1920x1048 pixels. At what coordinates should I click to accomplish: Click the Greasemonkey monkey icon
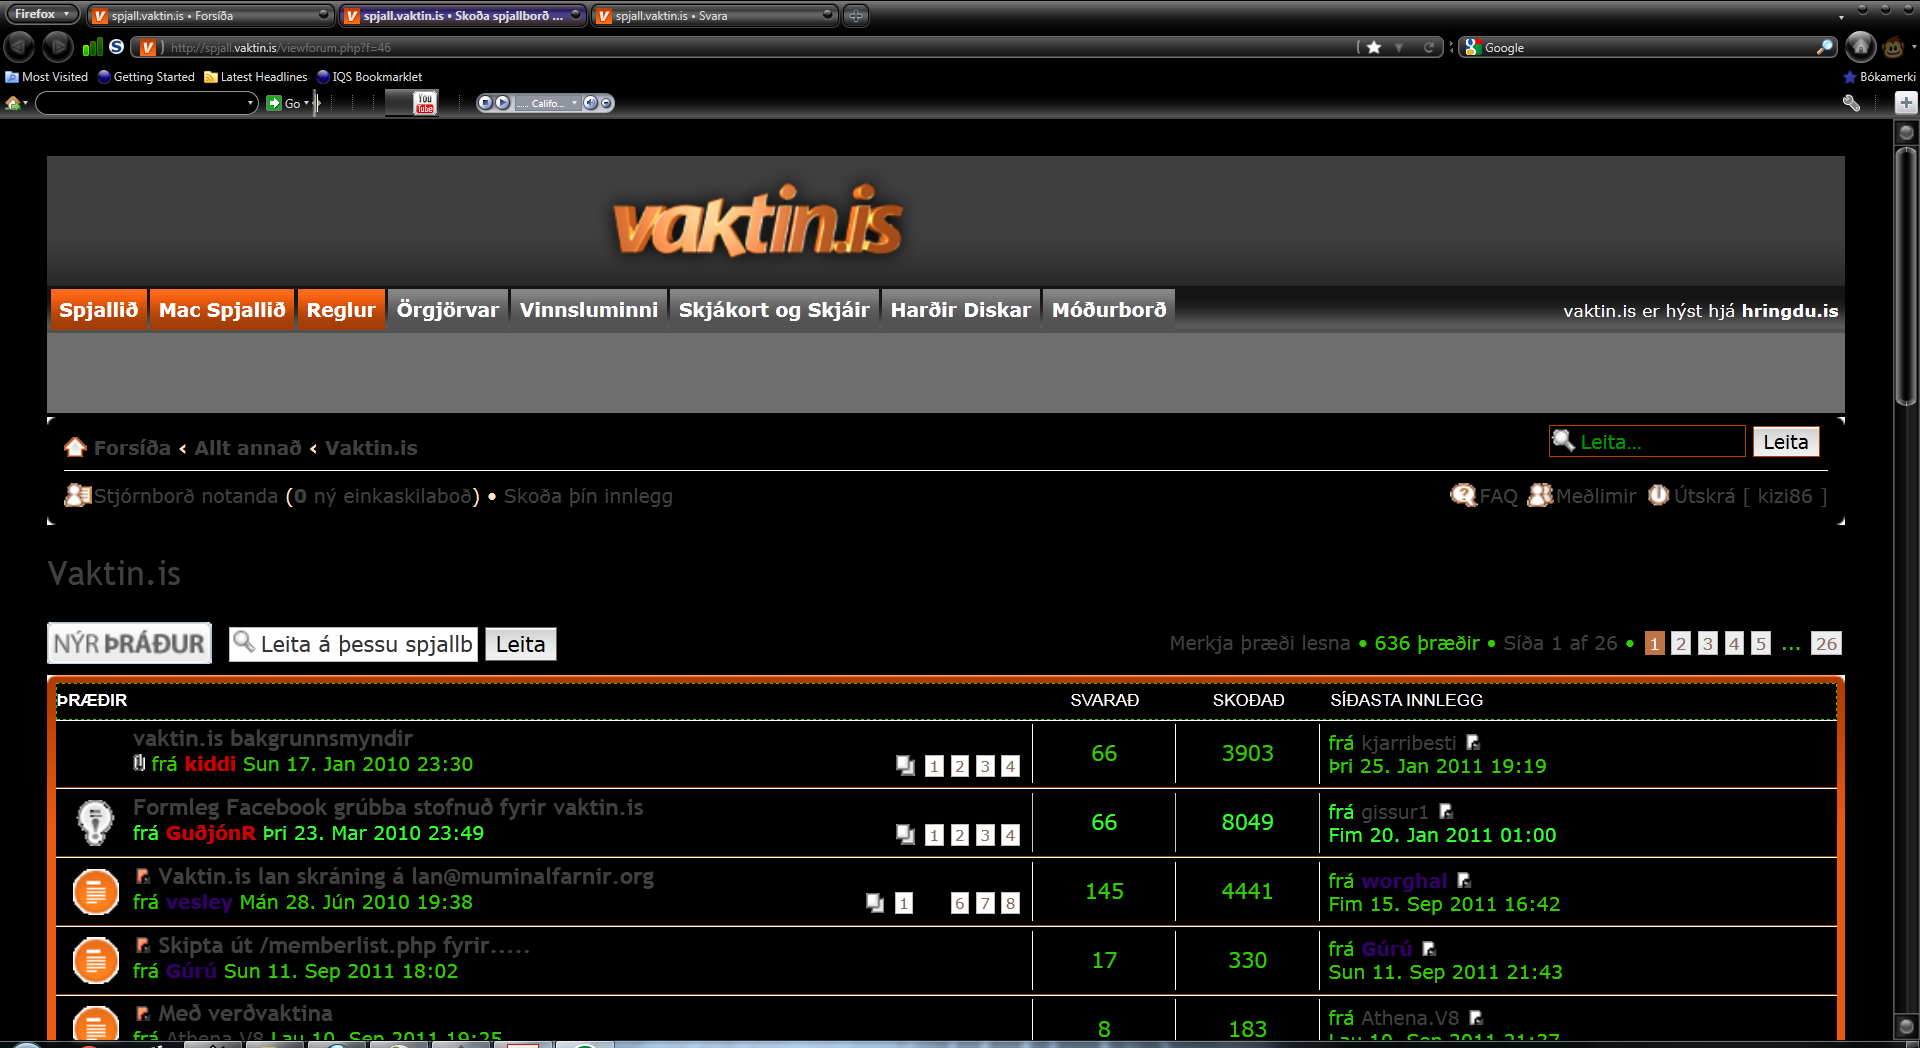(x=1892, y=47)
